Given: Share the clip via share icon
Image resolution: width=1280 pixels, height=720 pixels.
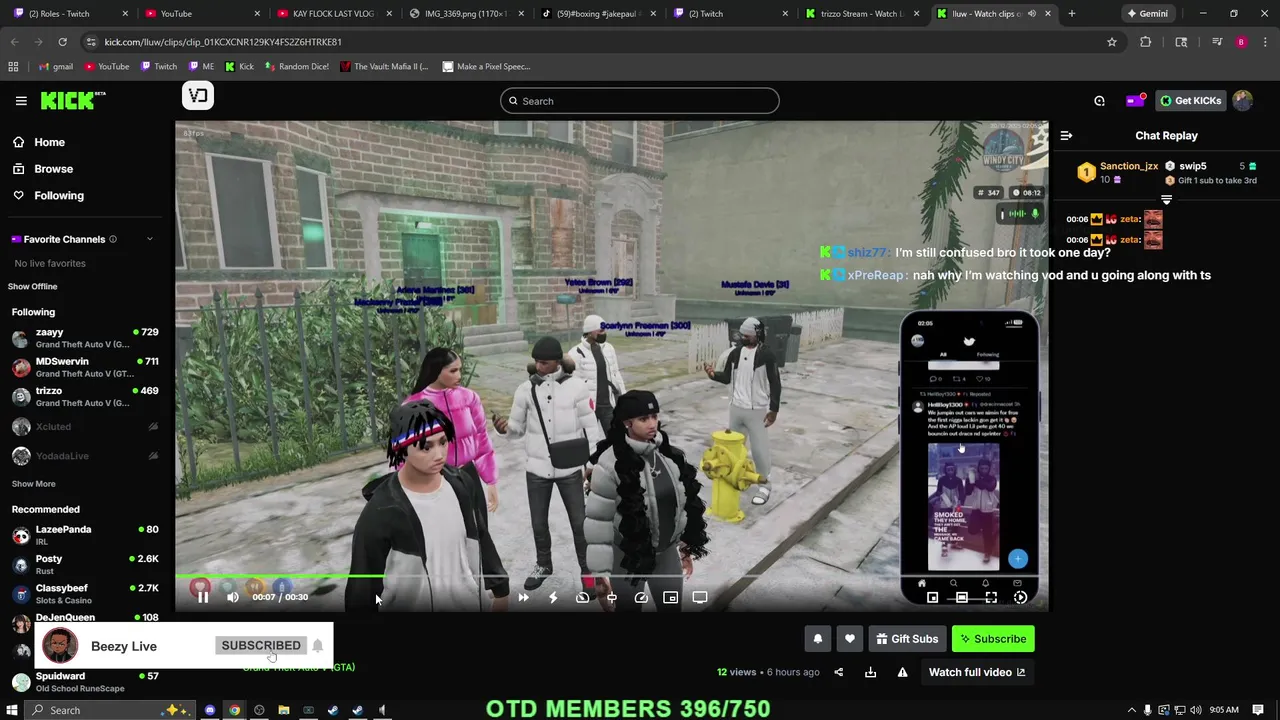Looking at the screenshot, I should tap(839, 672).
